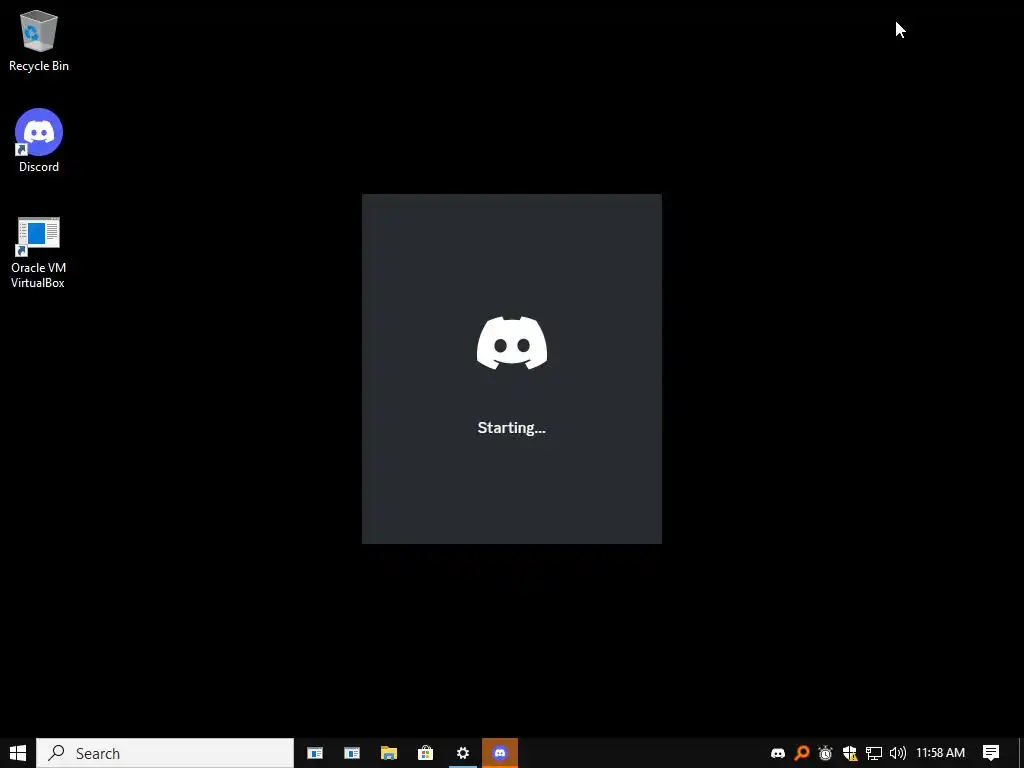This screenshot has width=1024, height=768.
Task: Open the Action Center notifications icon
Action: pos(991,753)
